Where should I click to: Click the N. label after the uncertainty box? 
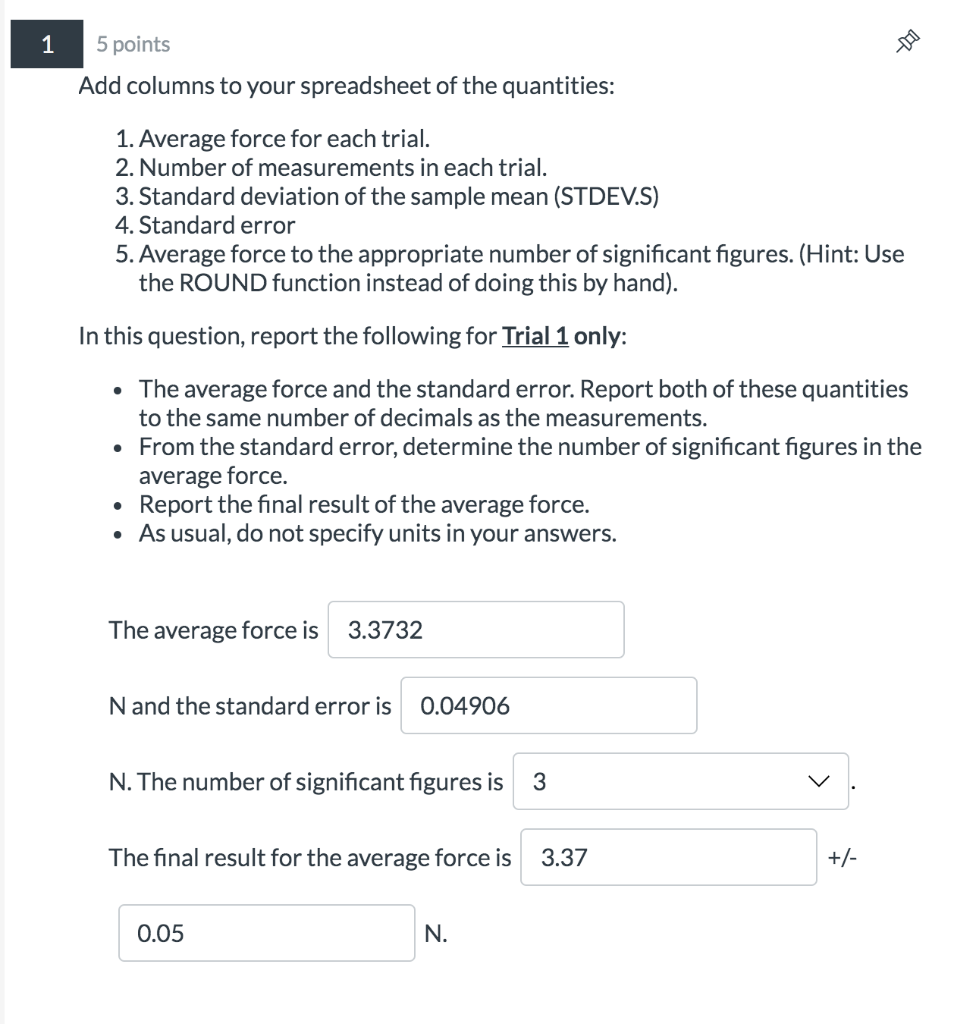pos(437,933)
